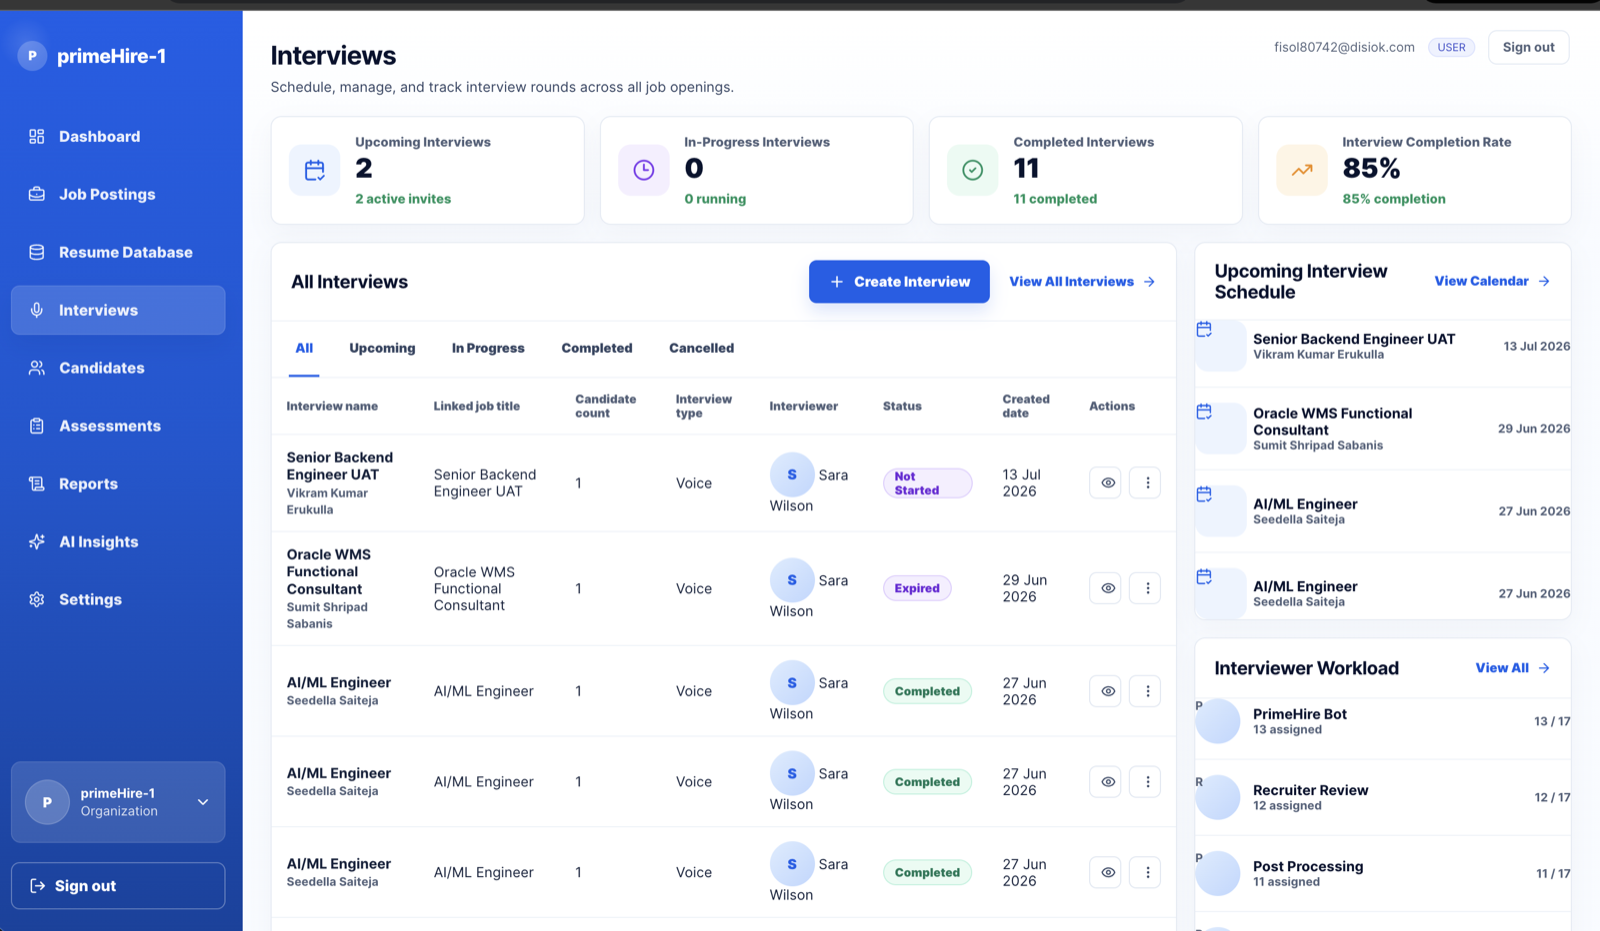Click Recruiter Review avatar
This screenshot has width=1600, height=931.
click(x=1218, y=797)
